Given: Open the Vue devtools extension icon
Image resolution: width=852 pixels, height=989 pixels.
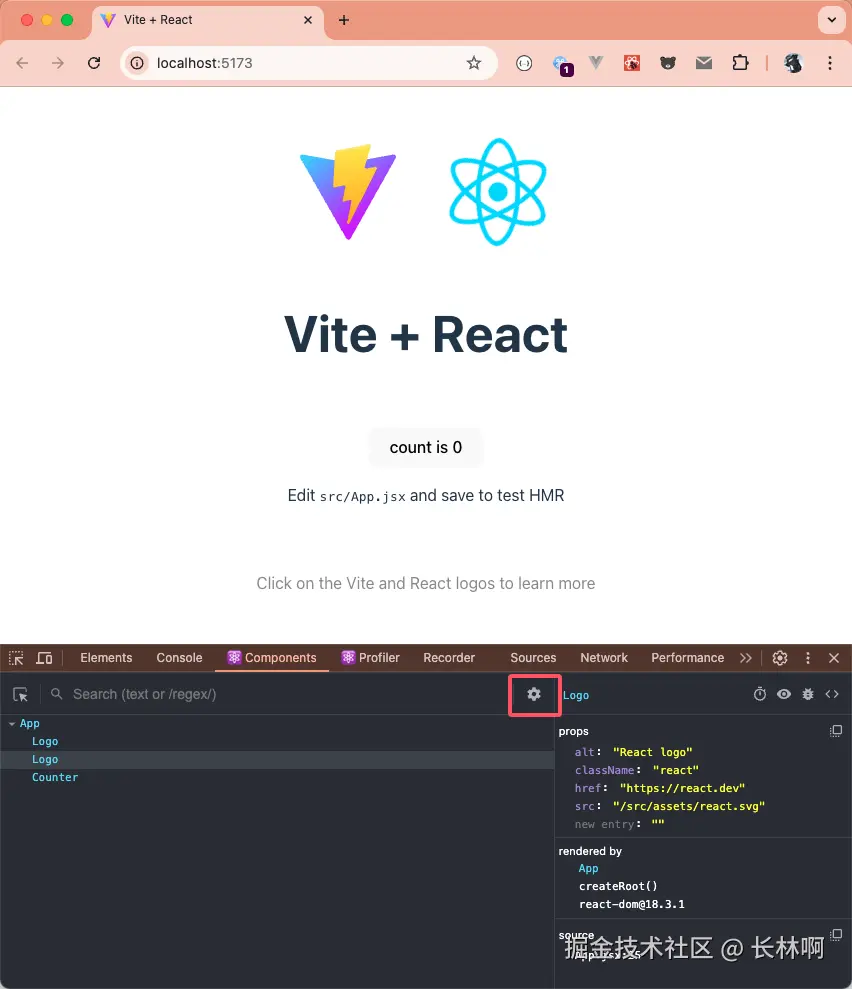Looking at the screenshot, I should 596,63.
